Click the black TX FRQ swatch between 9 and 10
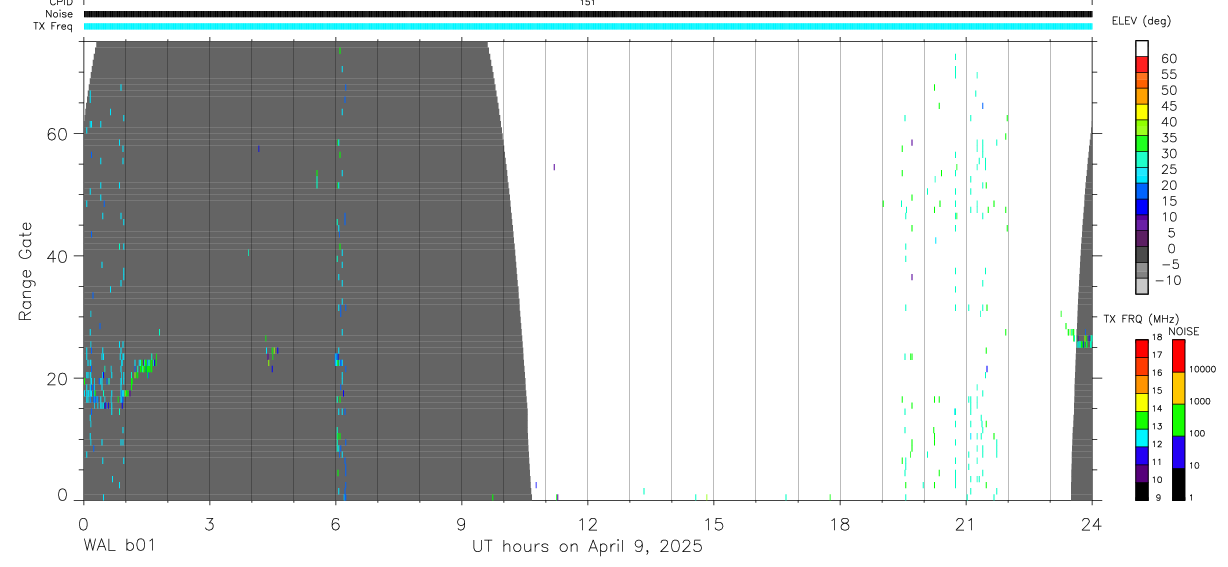Image resolution: width=1228 pixels, height=567 pixels. point(1142,489)
